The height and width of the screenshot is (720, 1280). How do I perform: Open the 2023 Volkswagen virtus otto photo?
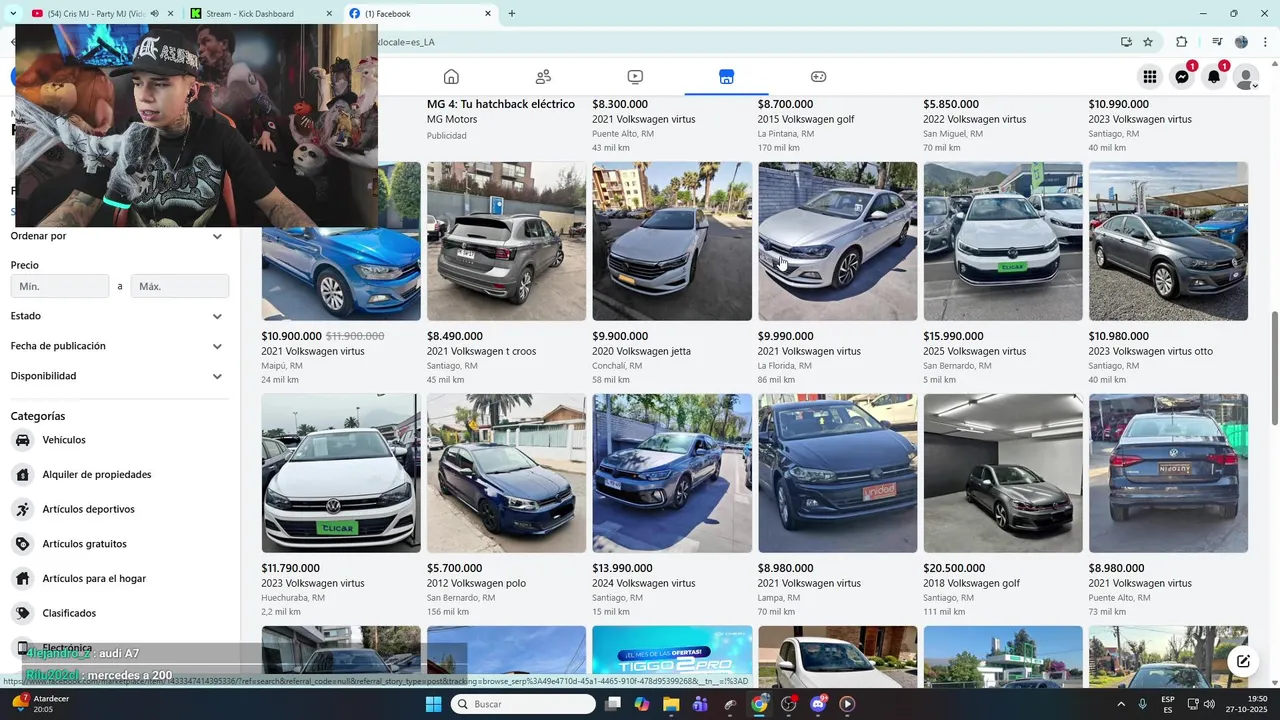(x=1168, y=241)
